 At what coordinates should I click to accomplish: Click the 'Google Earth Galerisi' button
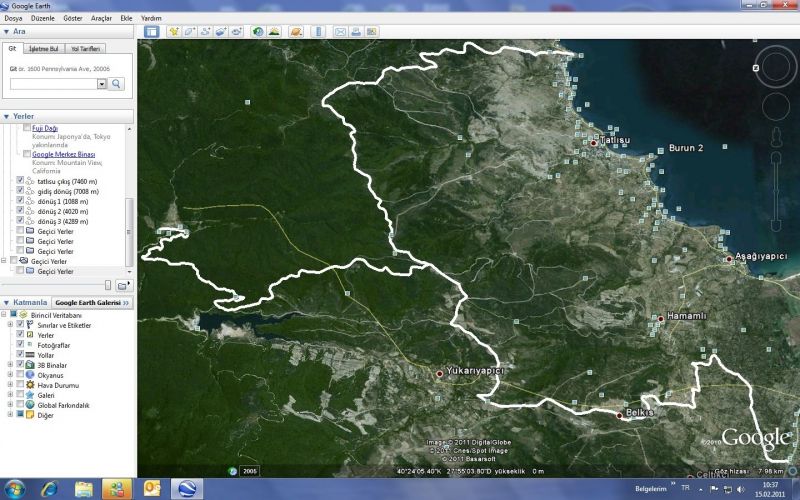[87, 302]
